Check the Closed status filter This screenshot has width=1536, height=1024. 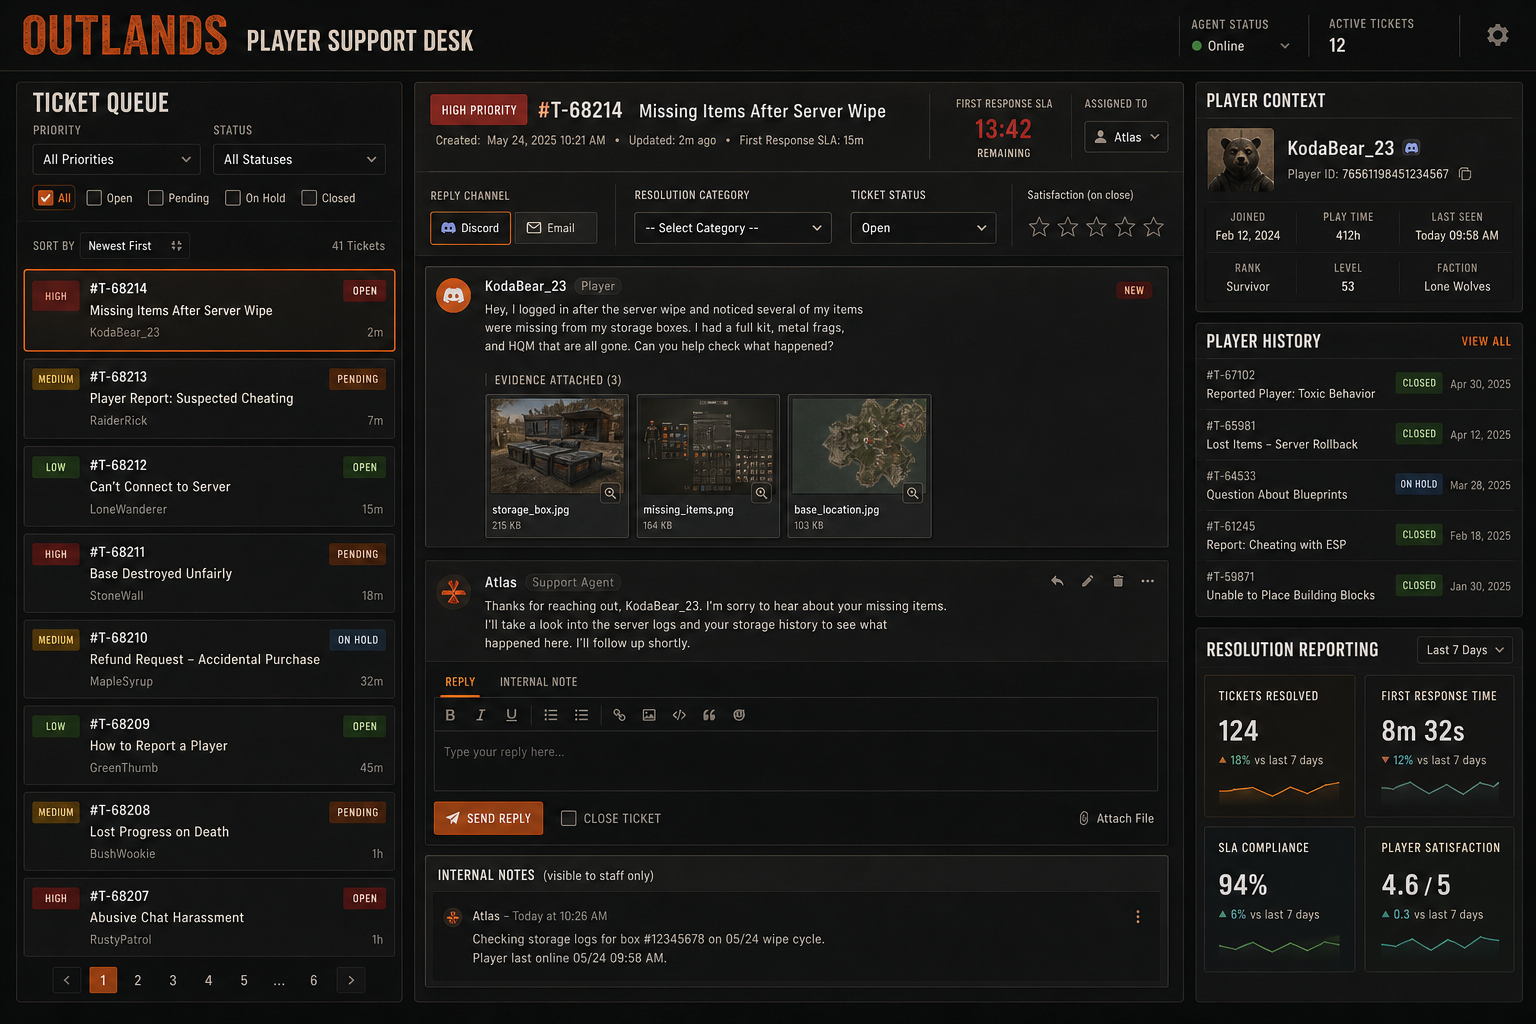click(x=309, y=198)
